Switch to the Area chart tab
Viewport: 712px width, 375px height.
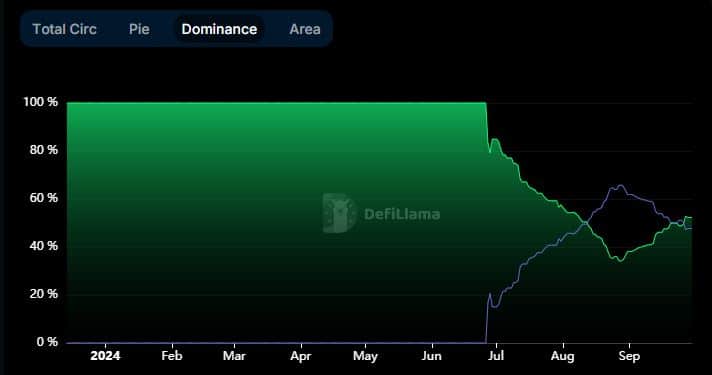click(x=305, y=29)
